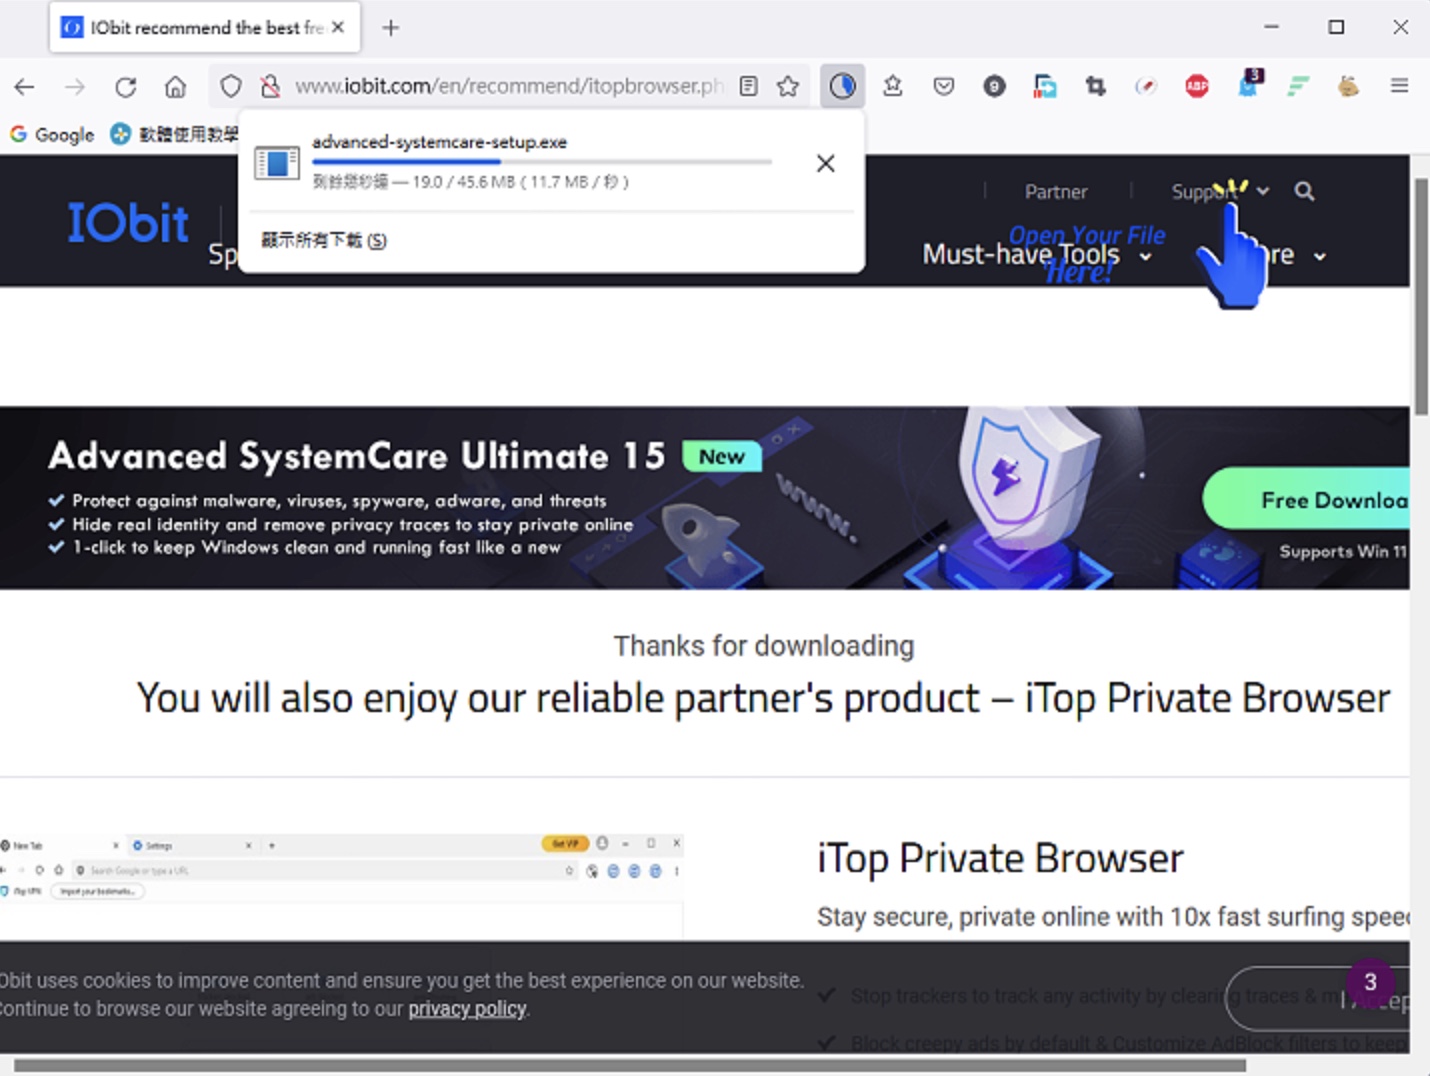The image size is (1430, 1076).
Task: Click the Thanks for downloading text
Action: 764,646
